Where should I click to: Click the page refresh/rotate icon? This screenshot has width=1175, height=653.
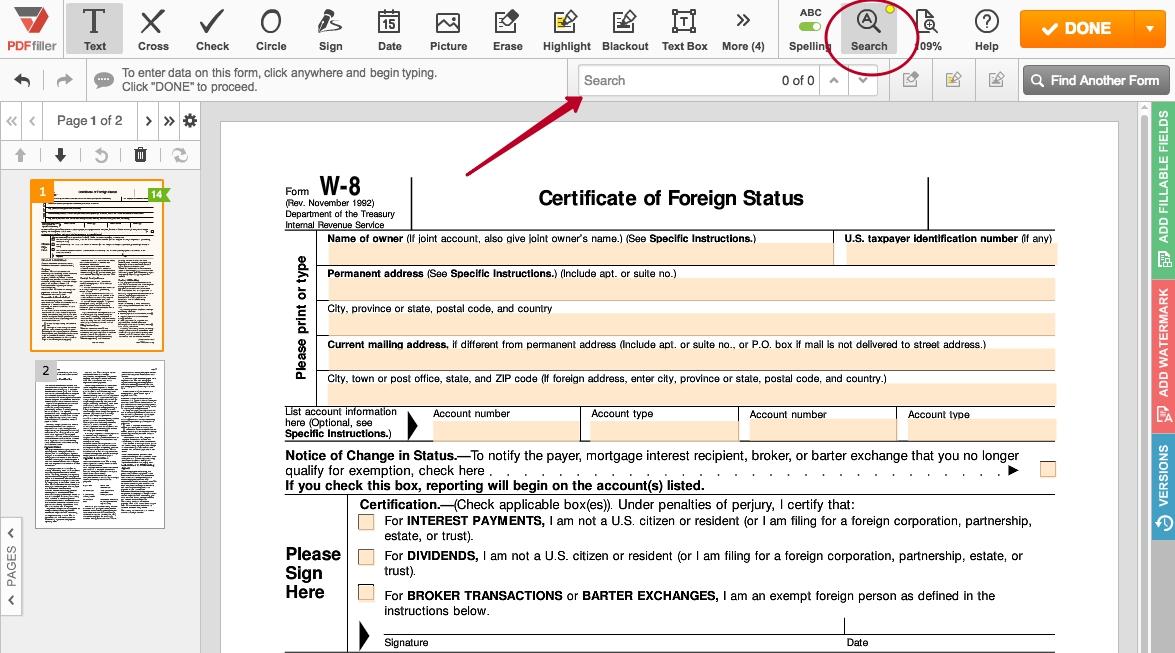click(180, 155)
